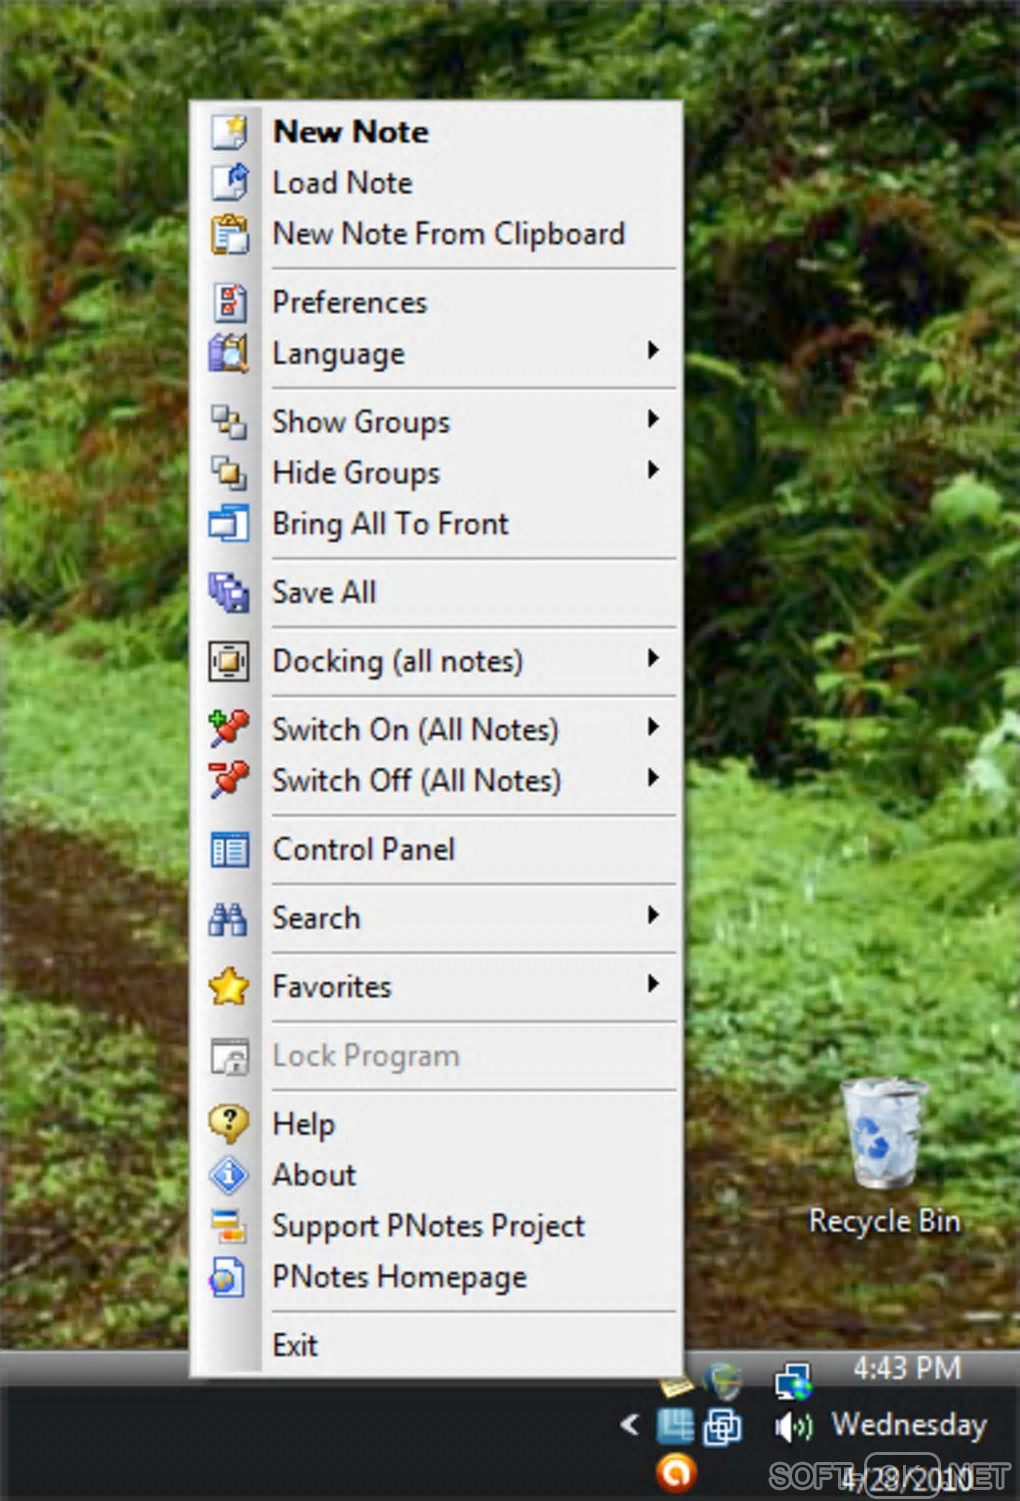Expand the Search submenu arrow
Screen dimensions: 1020x1501
(x=653, y=915)
